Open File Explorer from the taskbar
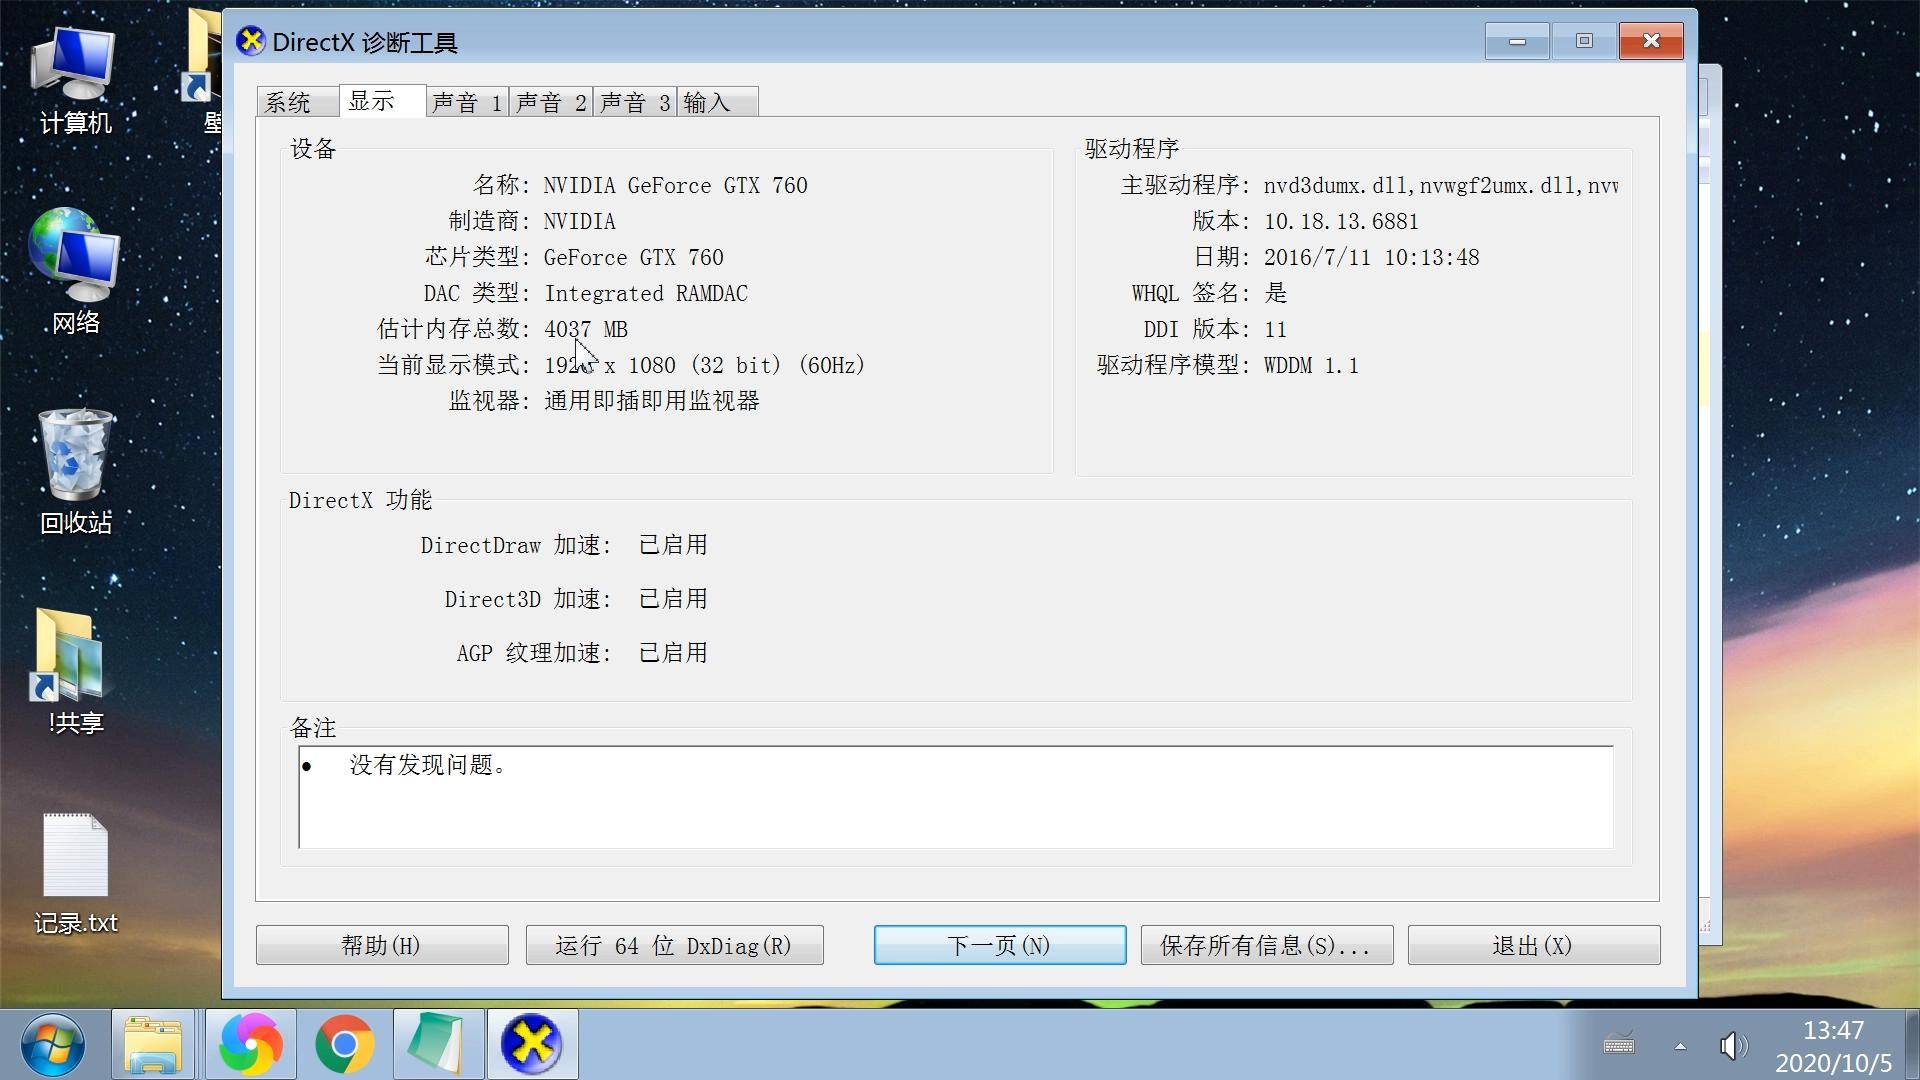The image size is (1920, 1080). point(153,1045)
